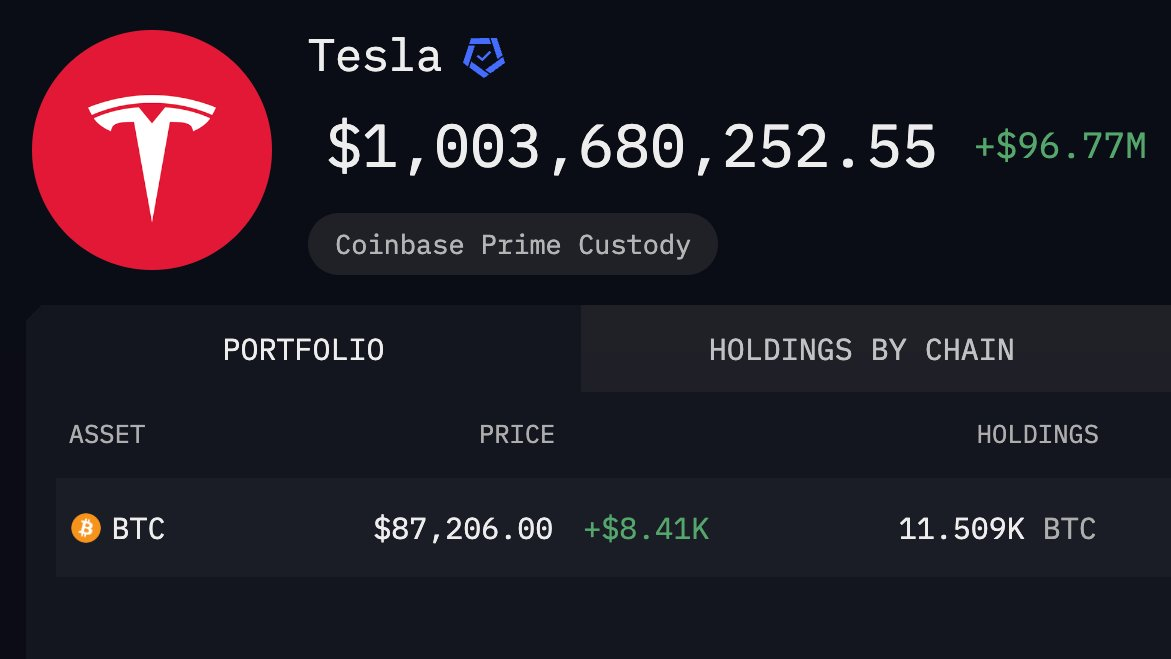Screen dimensions: 1171x659
Task: Click the BTC unit label in holdings
Action: click(x=1069, y=528)
